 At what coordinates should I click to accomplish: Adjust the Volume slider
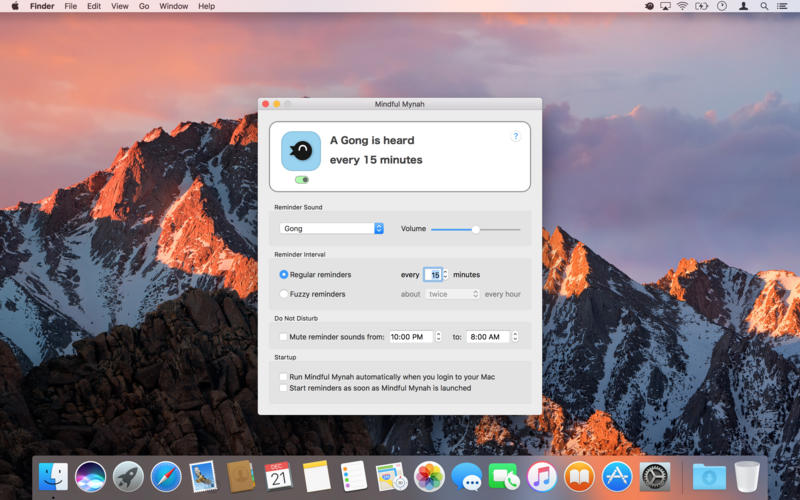click(476, 229)
